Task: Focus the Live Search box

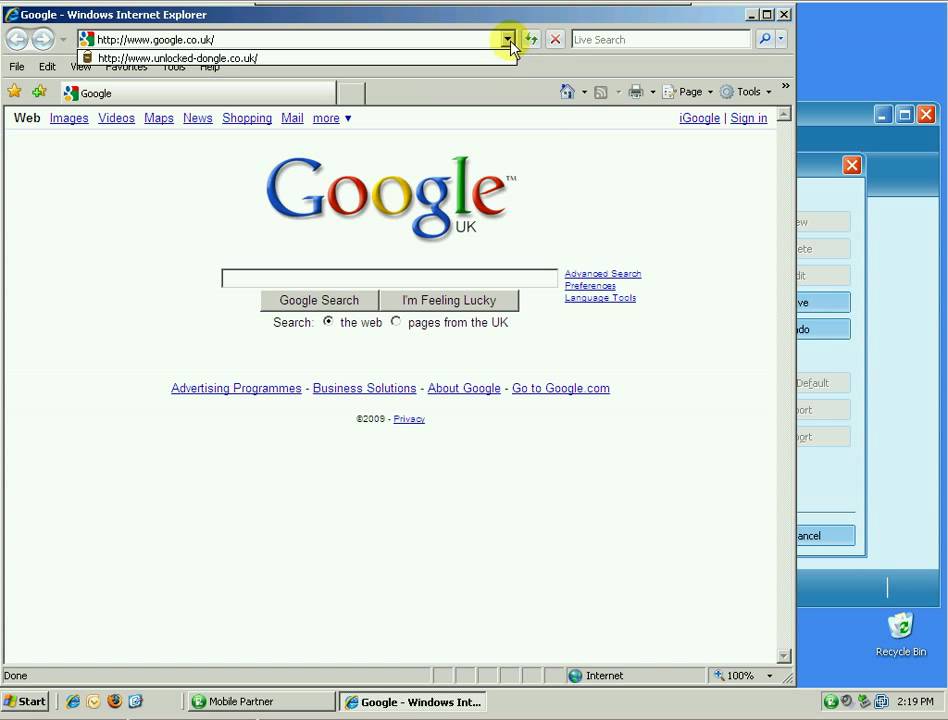Action: click(660, 39)
